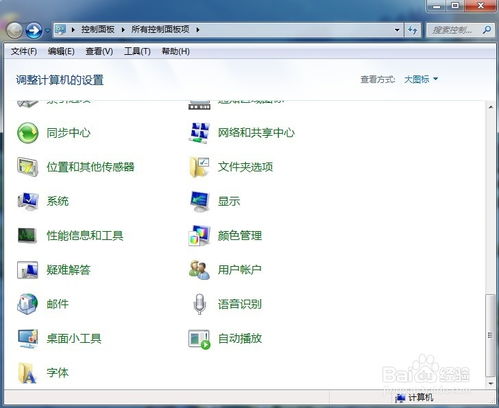Expand the arrow after 所有控制面板项
The height and width of the screenshot is (408, 499).
point(198,30)
